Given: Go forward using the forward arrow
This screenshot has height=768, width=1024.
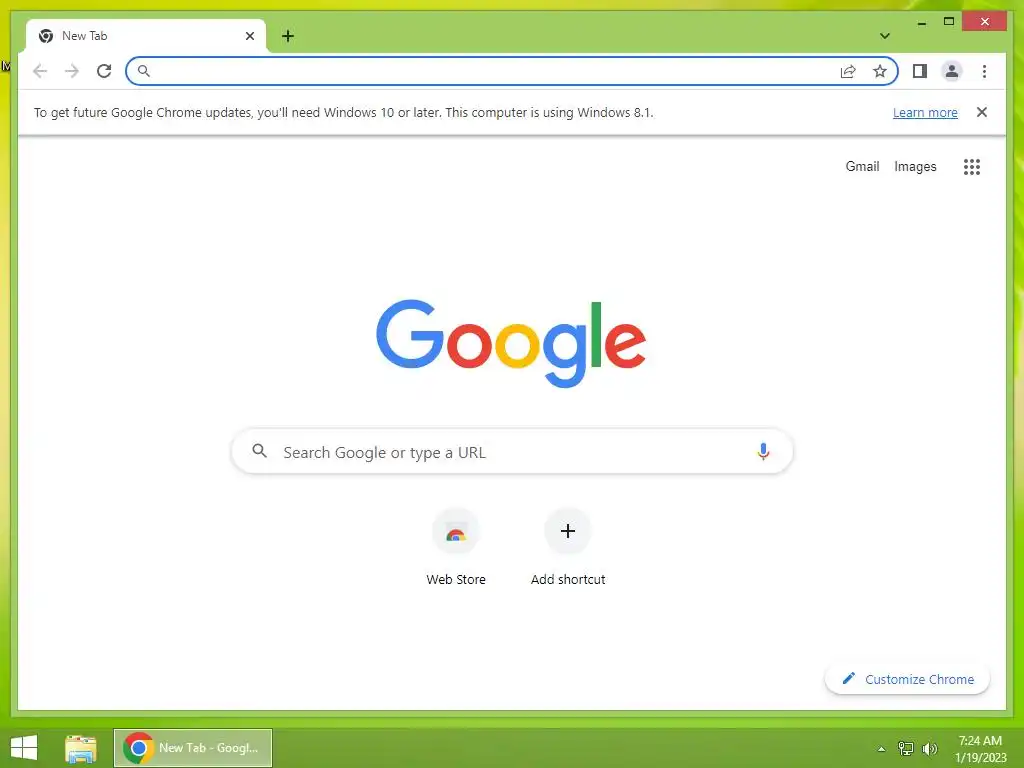Looking at the screenshot, I should 72,71.
